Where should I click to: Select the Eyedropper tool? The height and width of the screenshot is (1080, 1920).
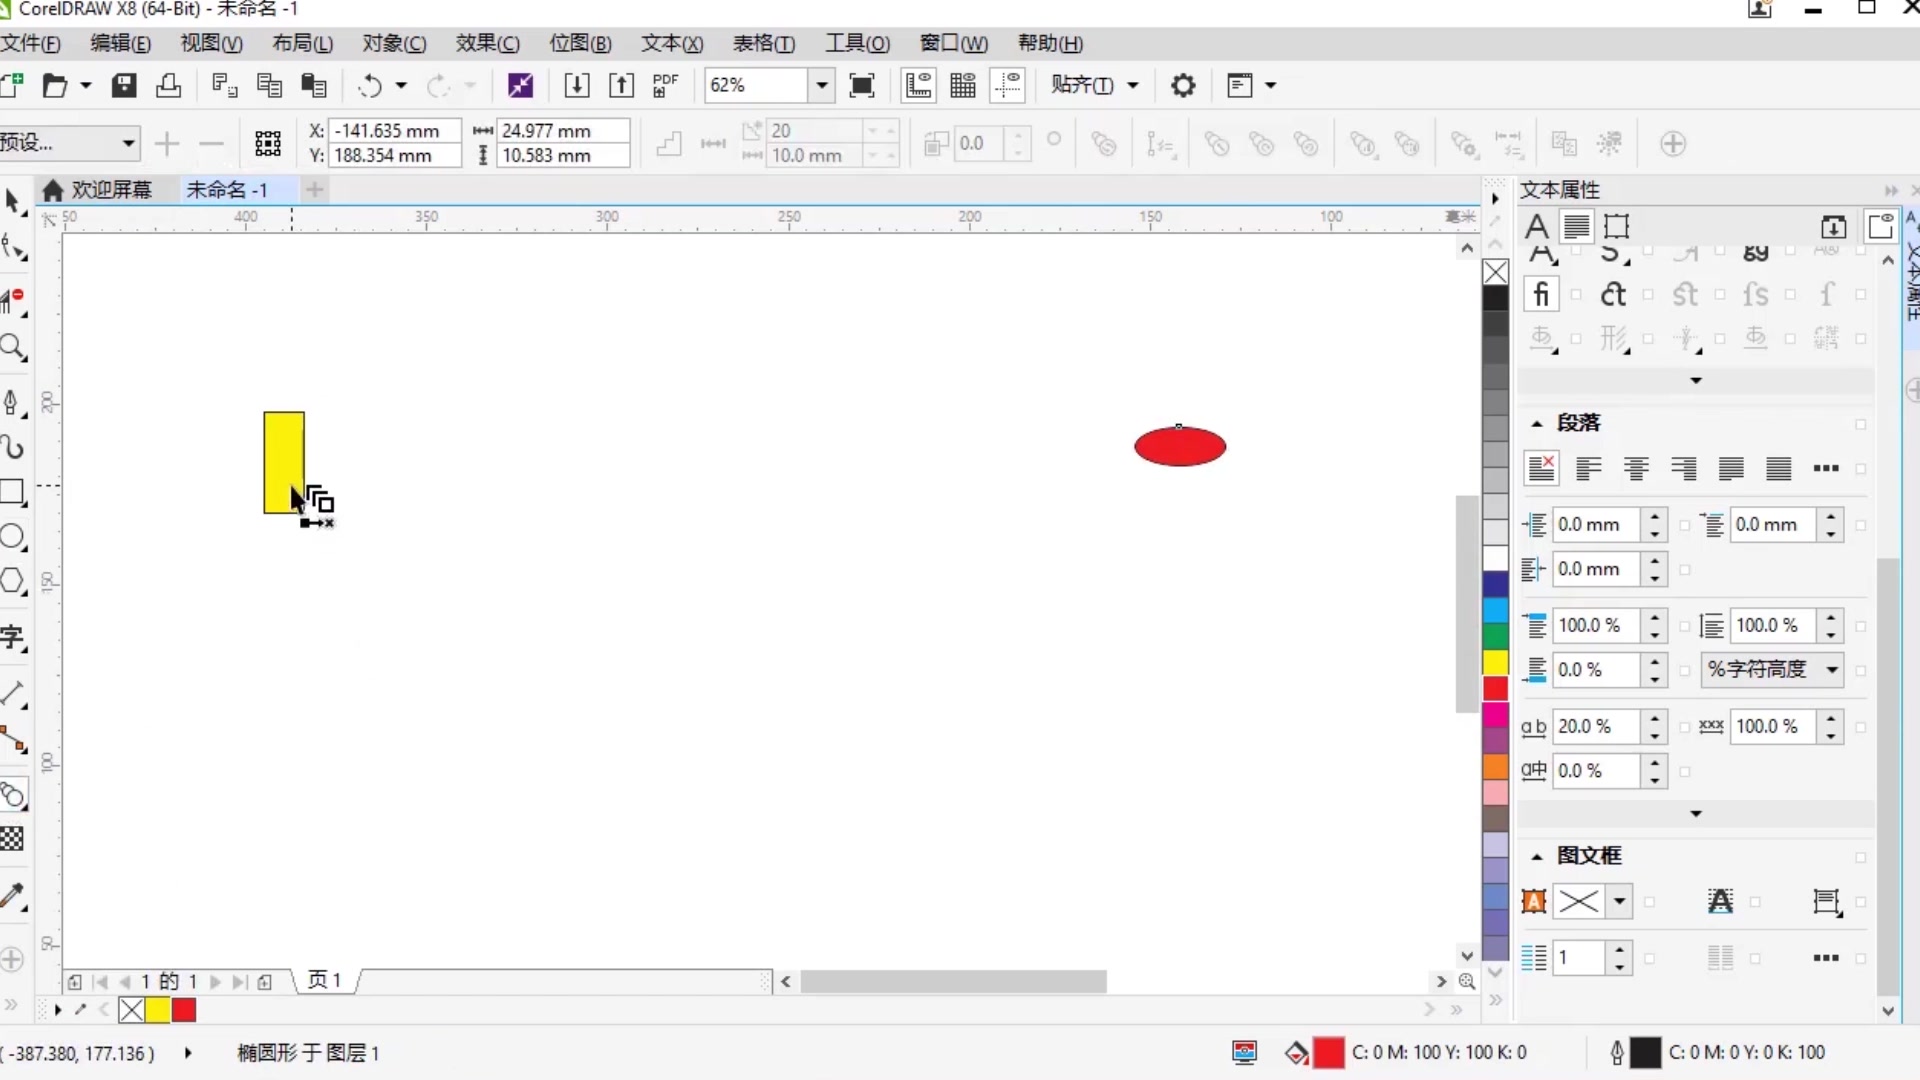[12, 896]
